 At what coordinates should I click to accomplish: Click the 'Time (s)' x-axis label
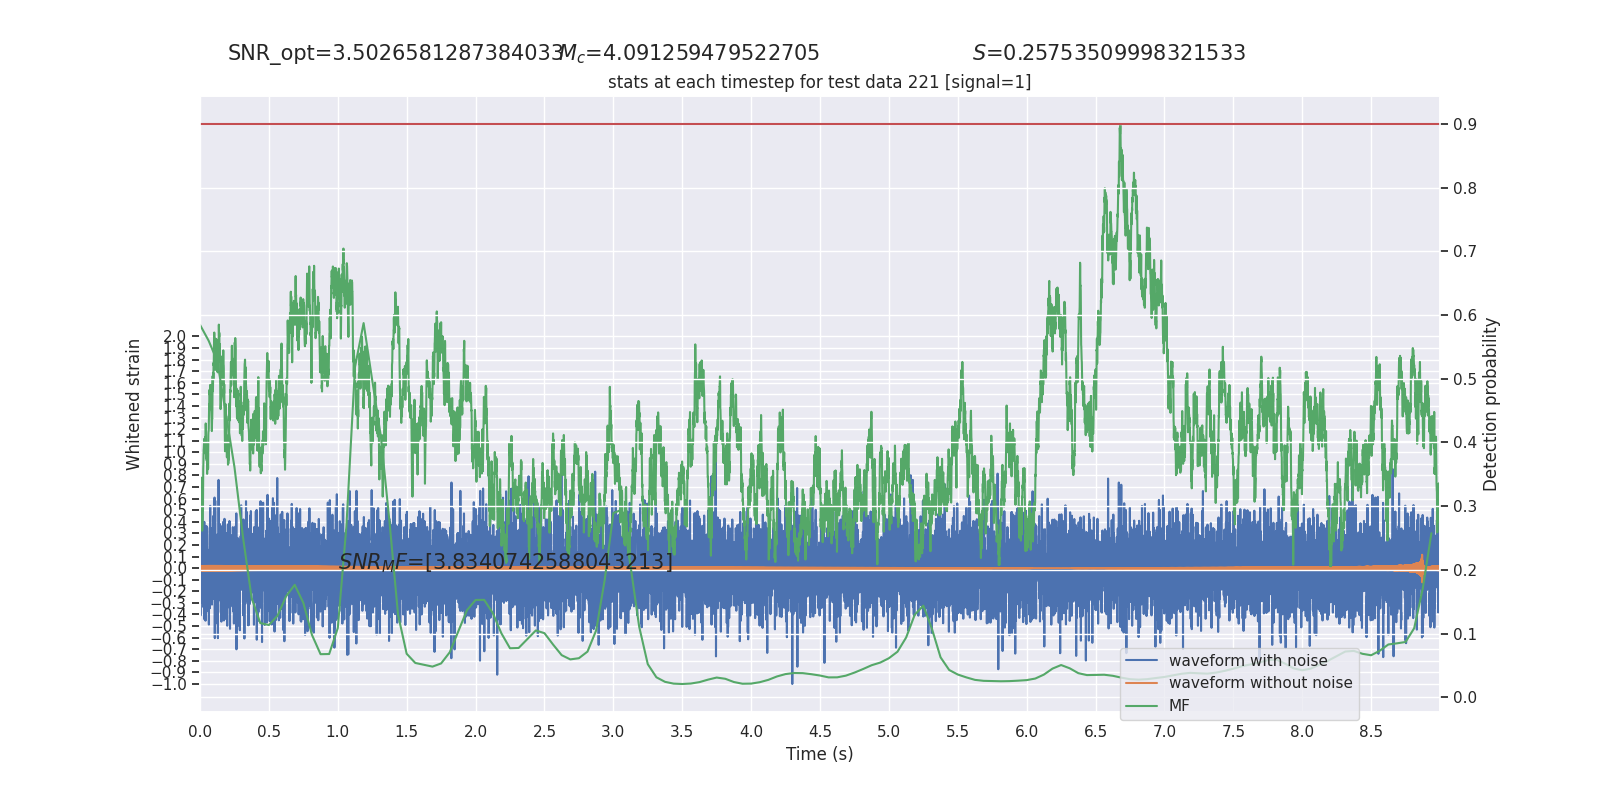[x=819, y=754]
